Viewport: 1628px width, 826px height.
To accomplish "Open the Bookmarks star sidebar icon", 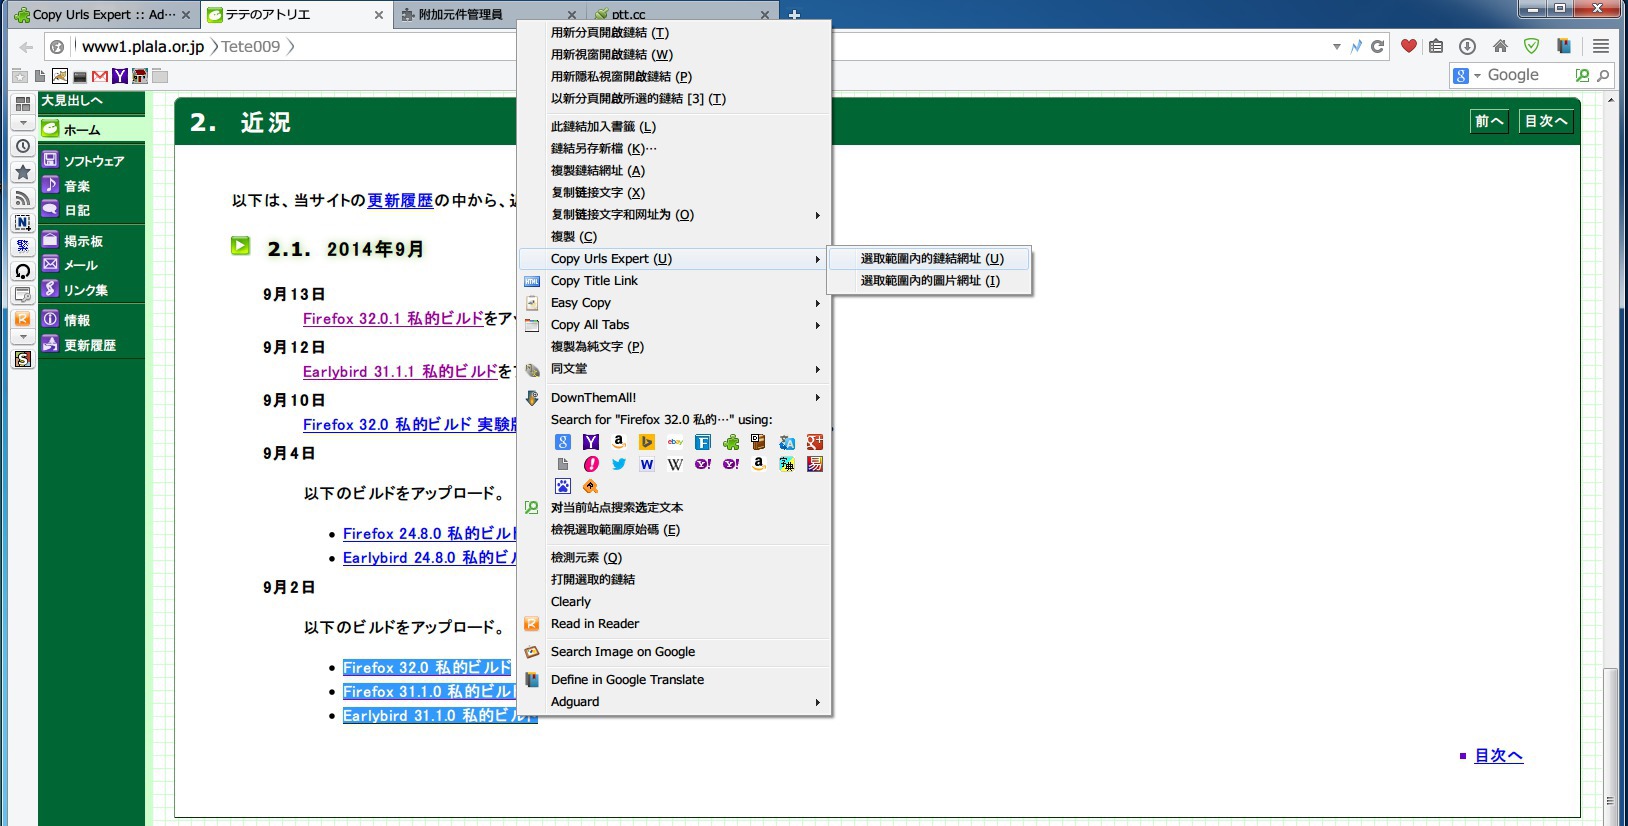I will [x=22, y=172].
